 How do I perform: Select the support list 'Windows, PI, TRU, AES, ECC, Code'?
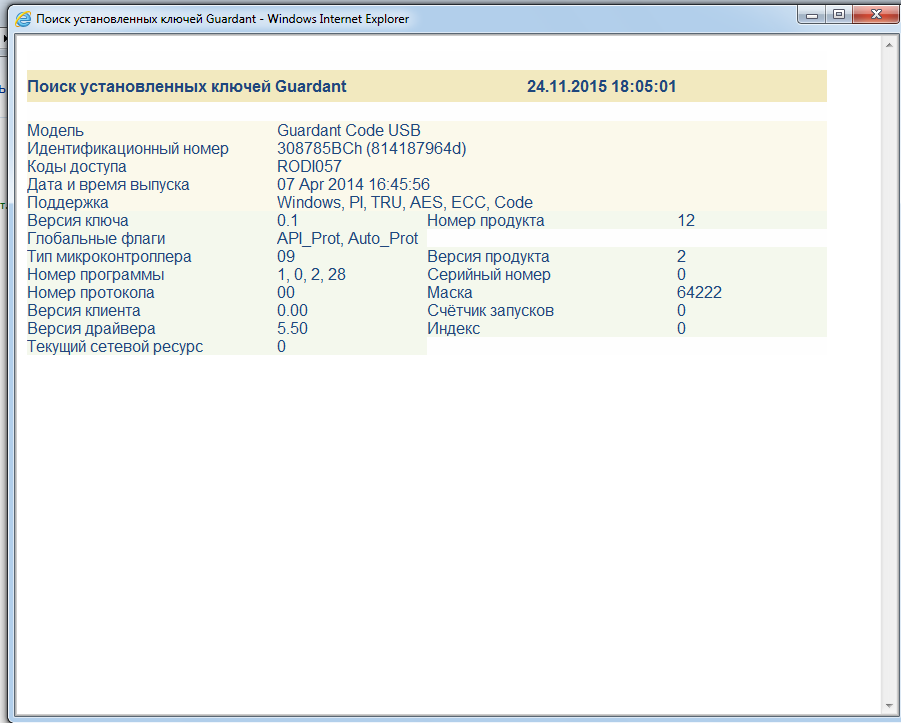pos(405,203)
